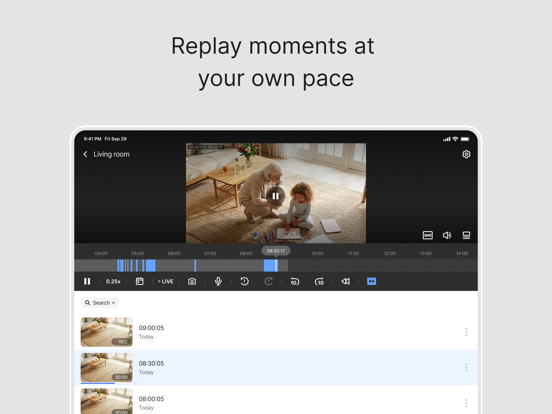The width and height of the screenshot is (552, 414).
Task: Open settings gear in the top right
Action: pos(466,154)
